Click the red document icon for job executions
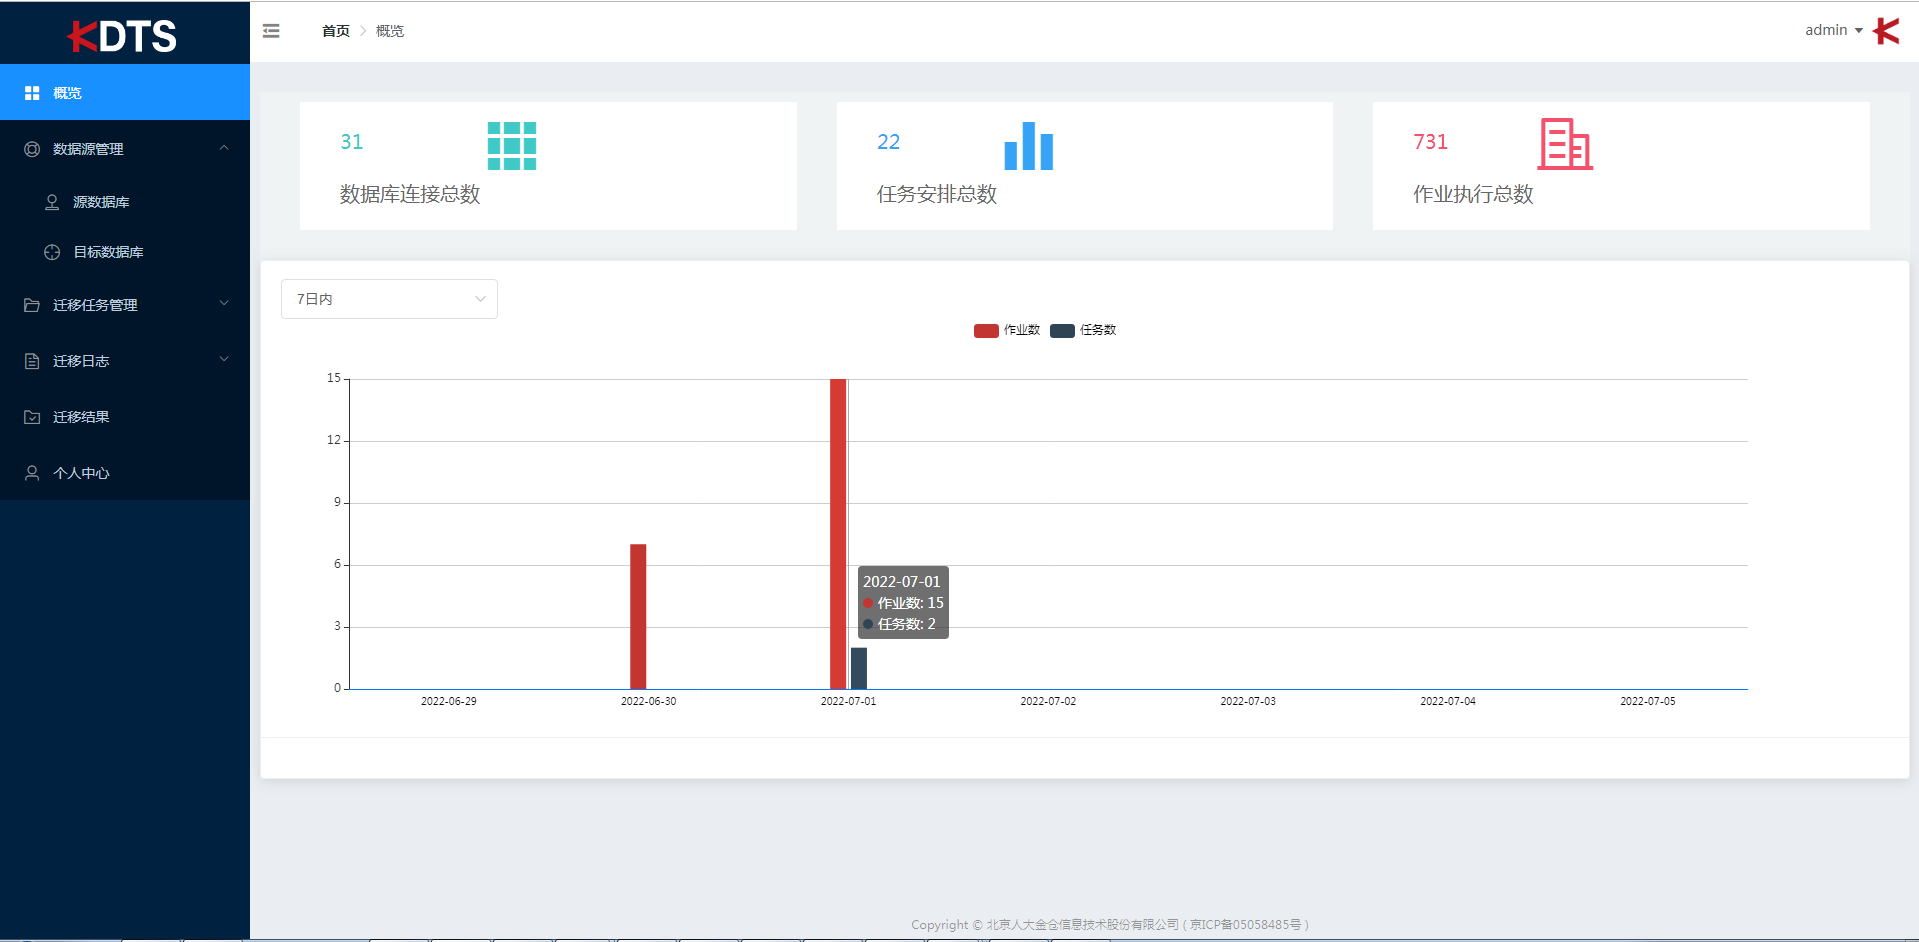 [1564, 145]
